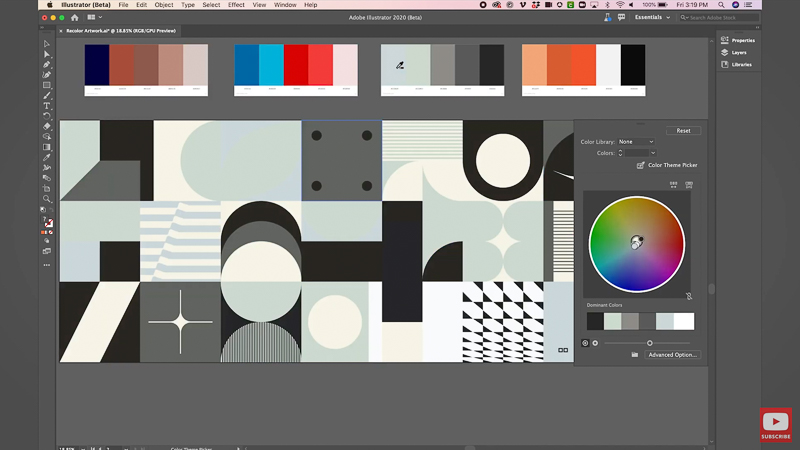The height and width of the screenshot is (450, 800).
Task: Open the Color Library dropdown
Action: point(636,142)
